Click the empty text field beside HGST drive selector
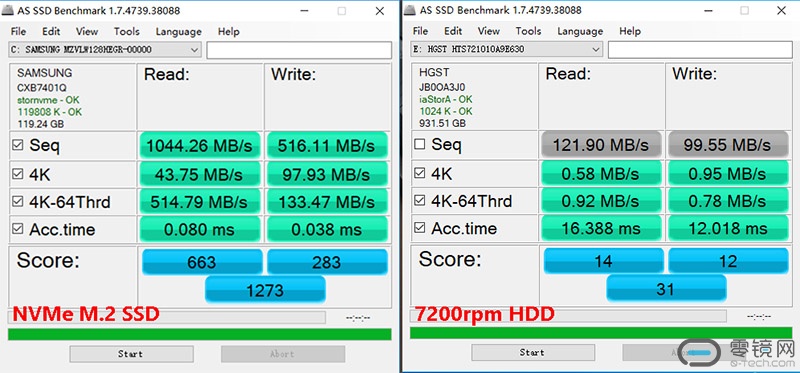 701,49
